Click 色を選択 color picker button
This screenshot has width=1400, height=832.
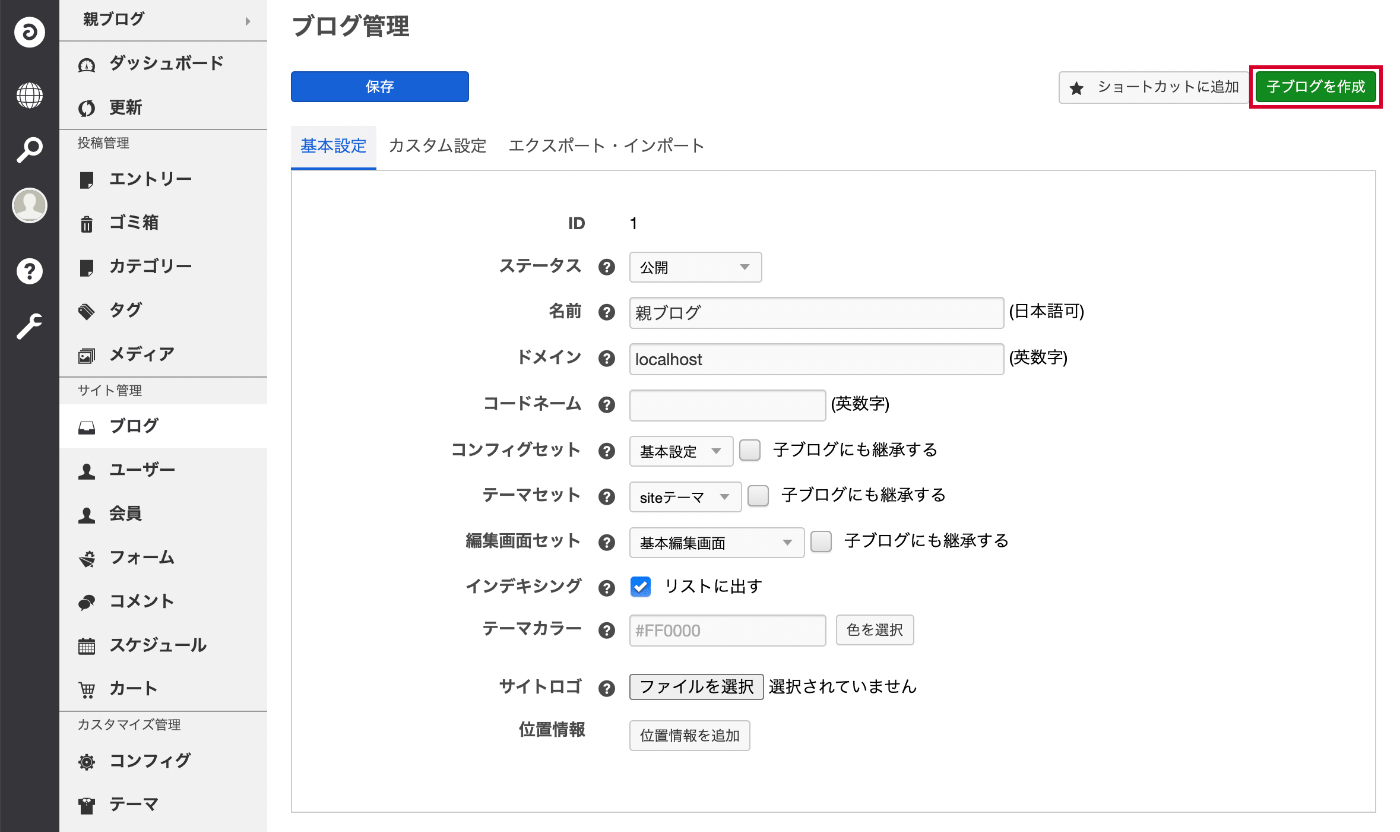click(x=874, y=630)
